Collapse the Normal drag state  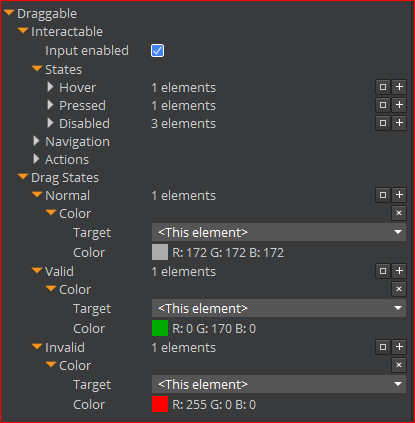coord(37,195)
